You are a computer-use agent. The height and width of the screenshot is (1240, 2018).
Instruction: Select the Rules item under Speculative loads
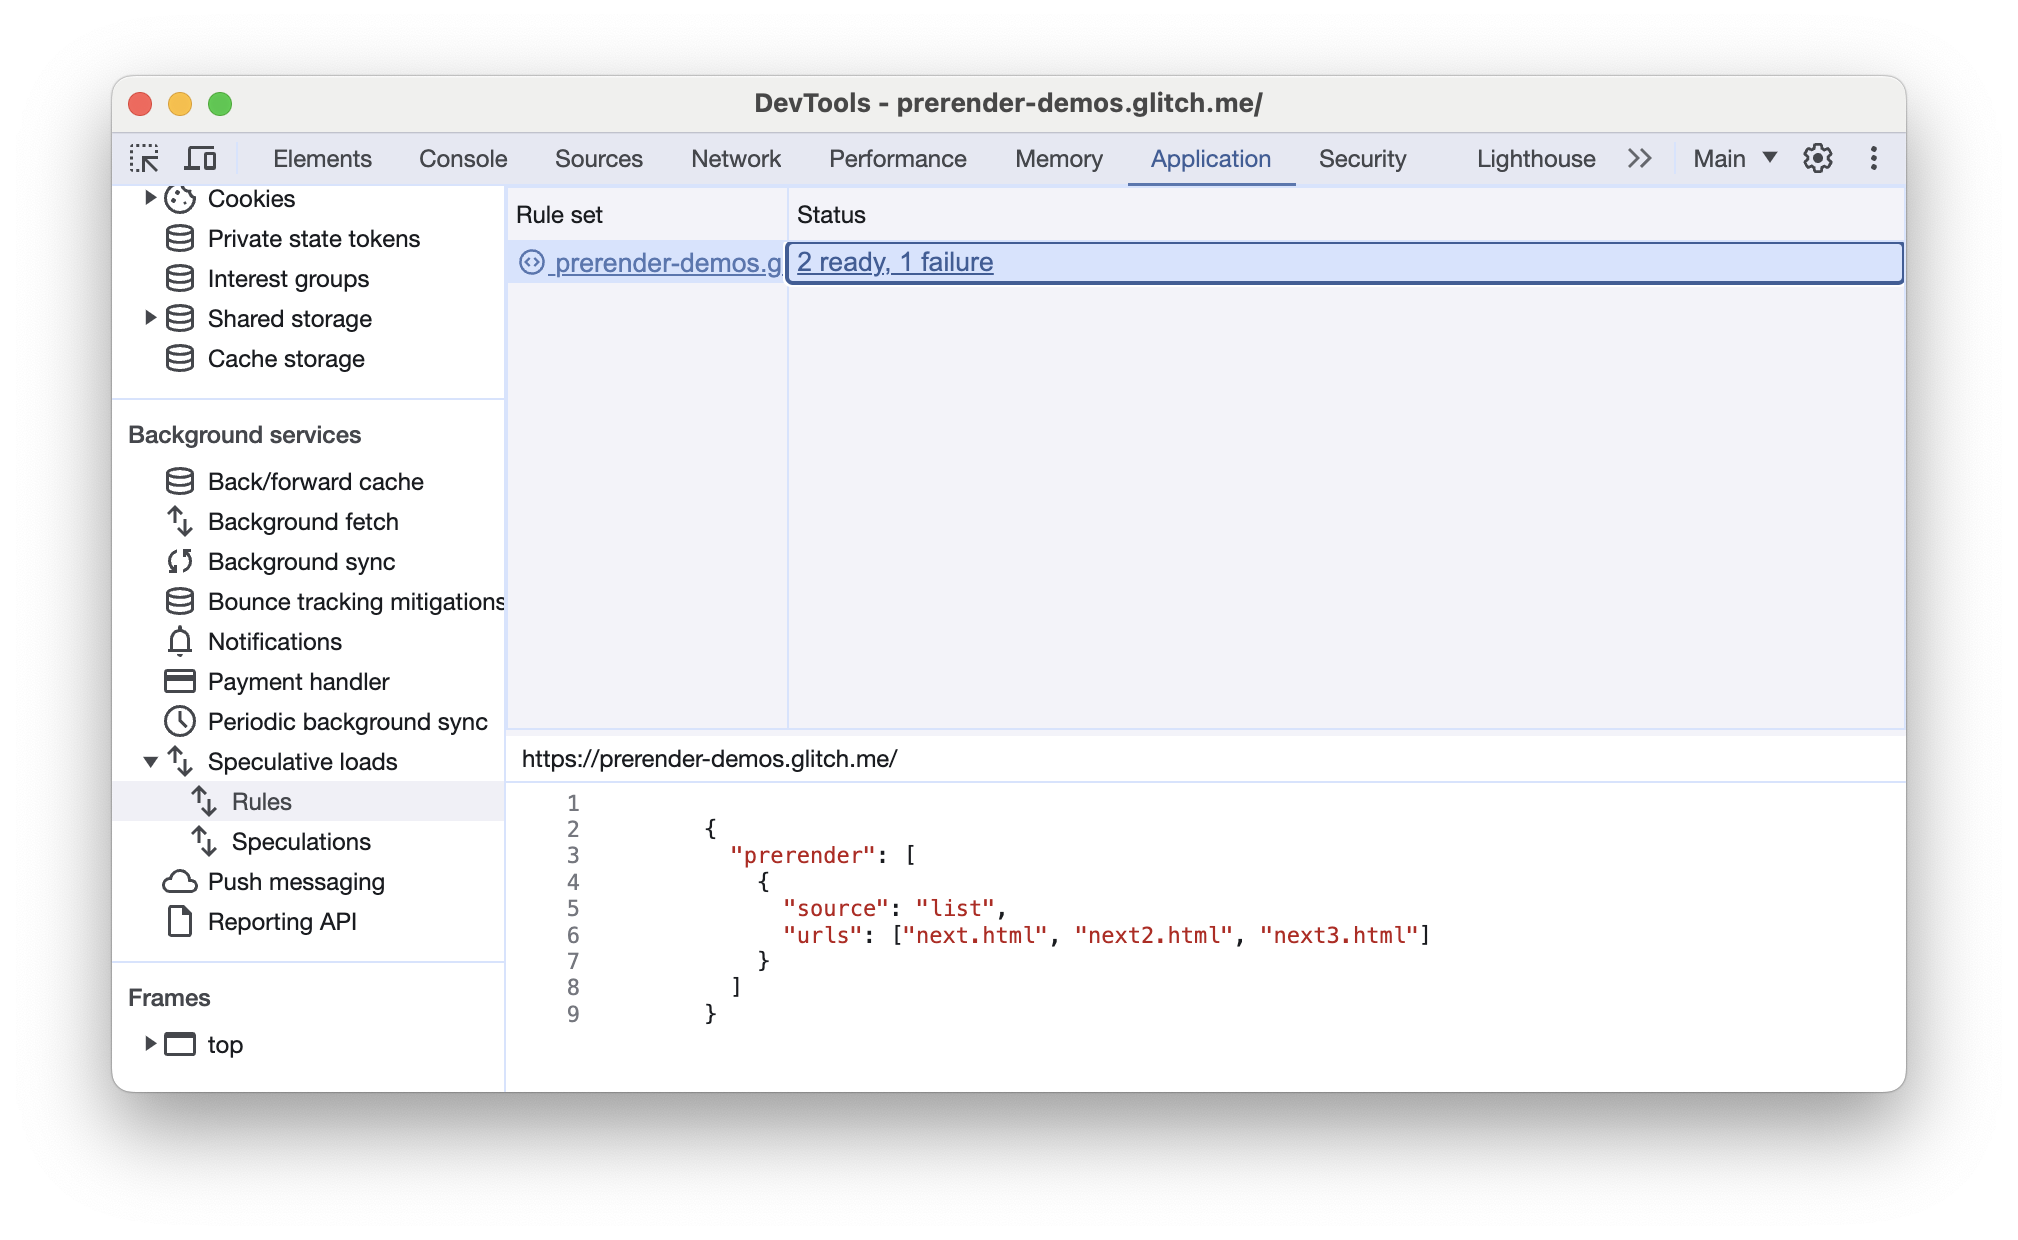pos(259,800)
